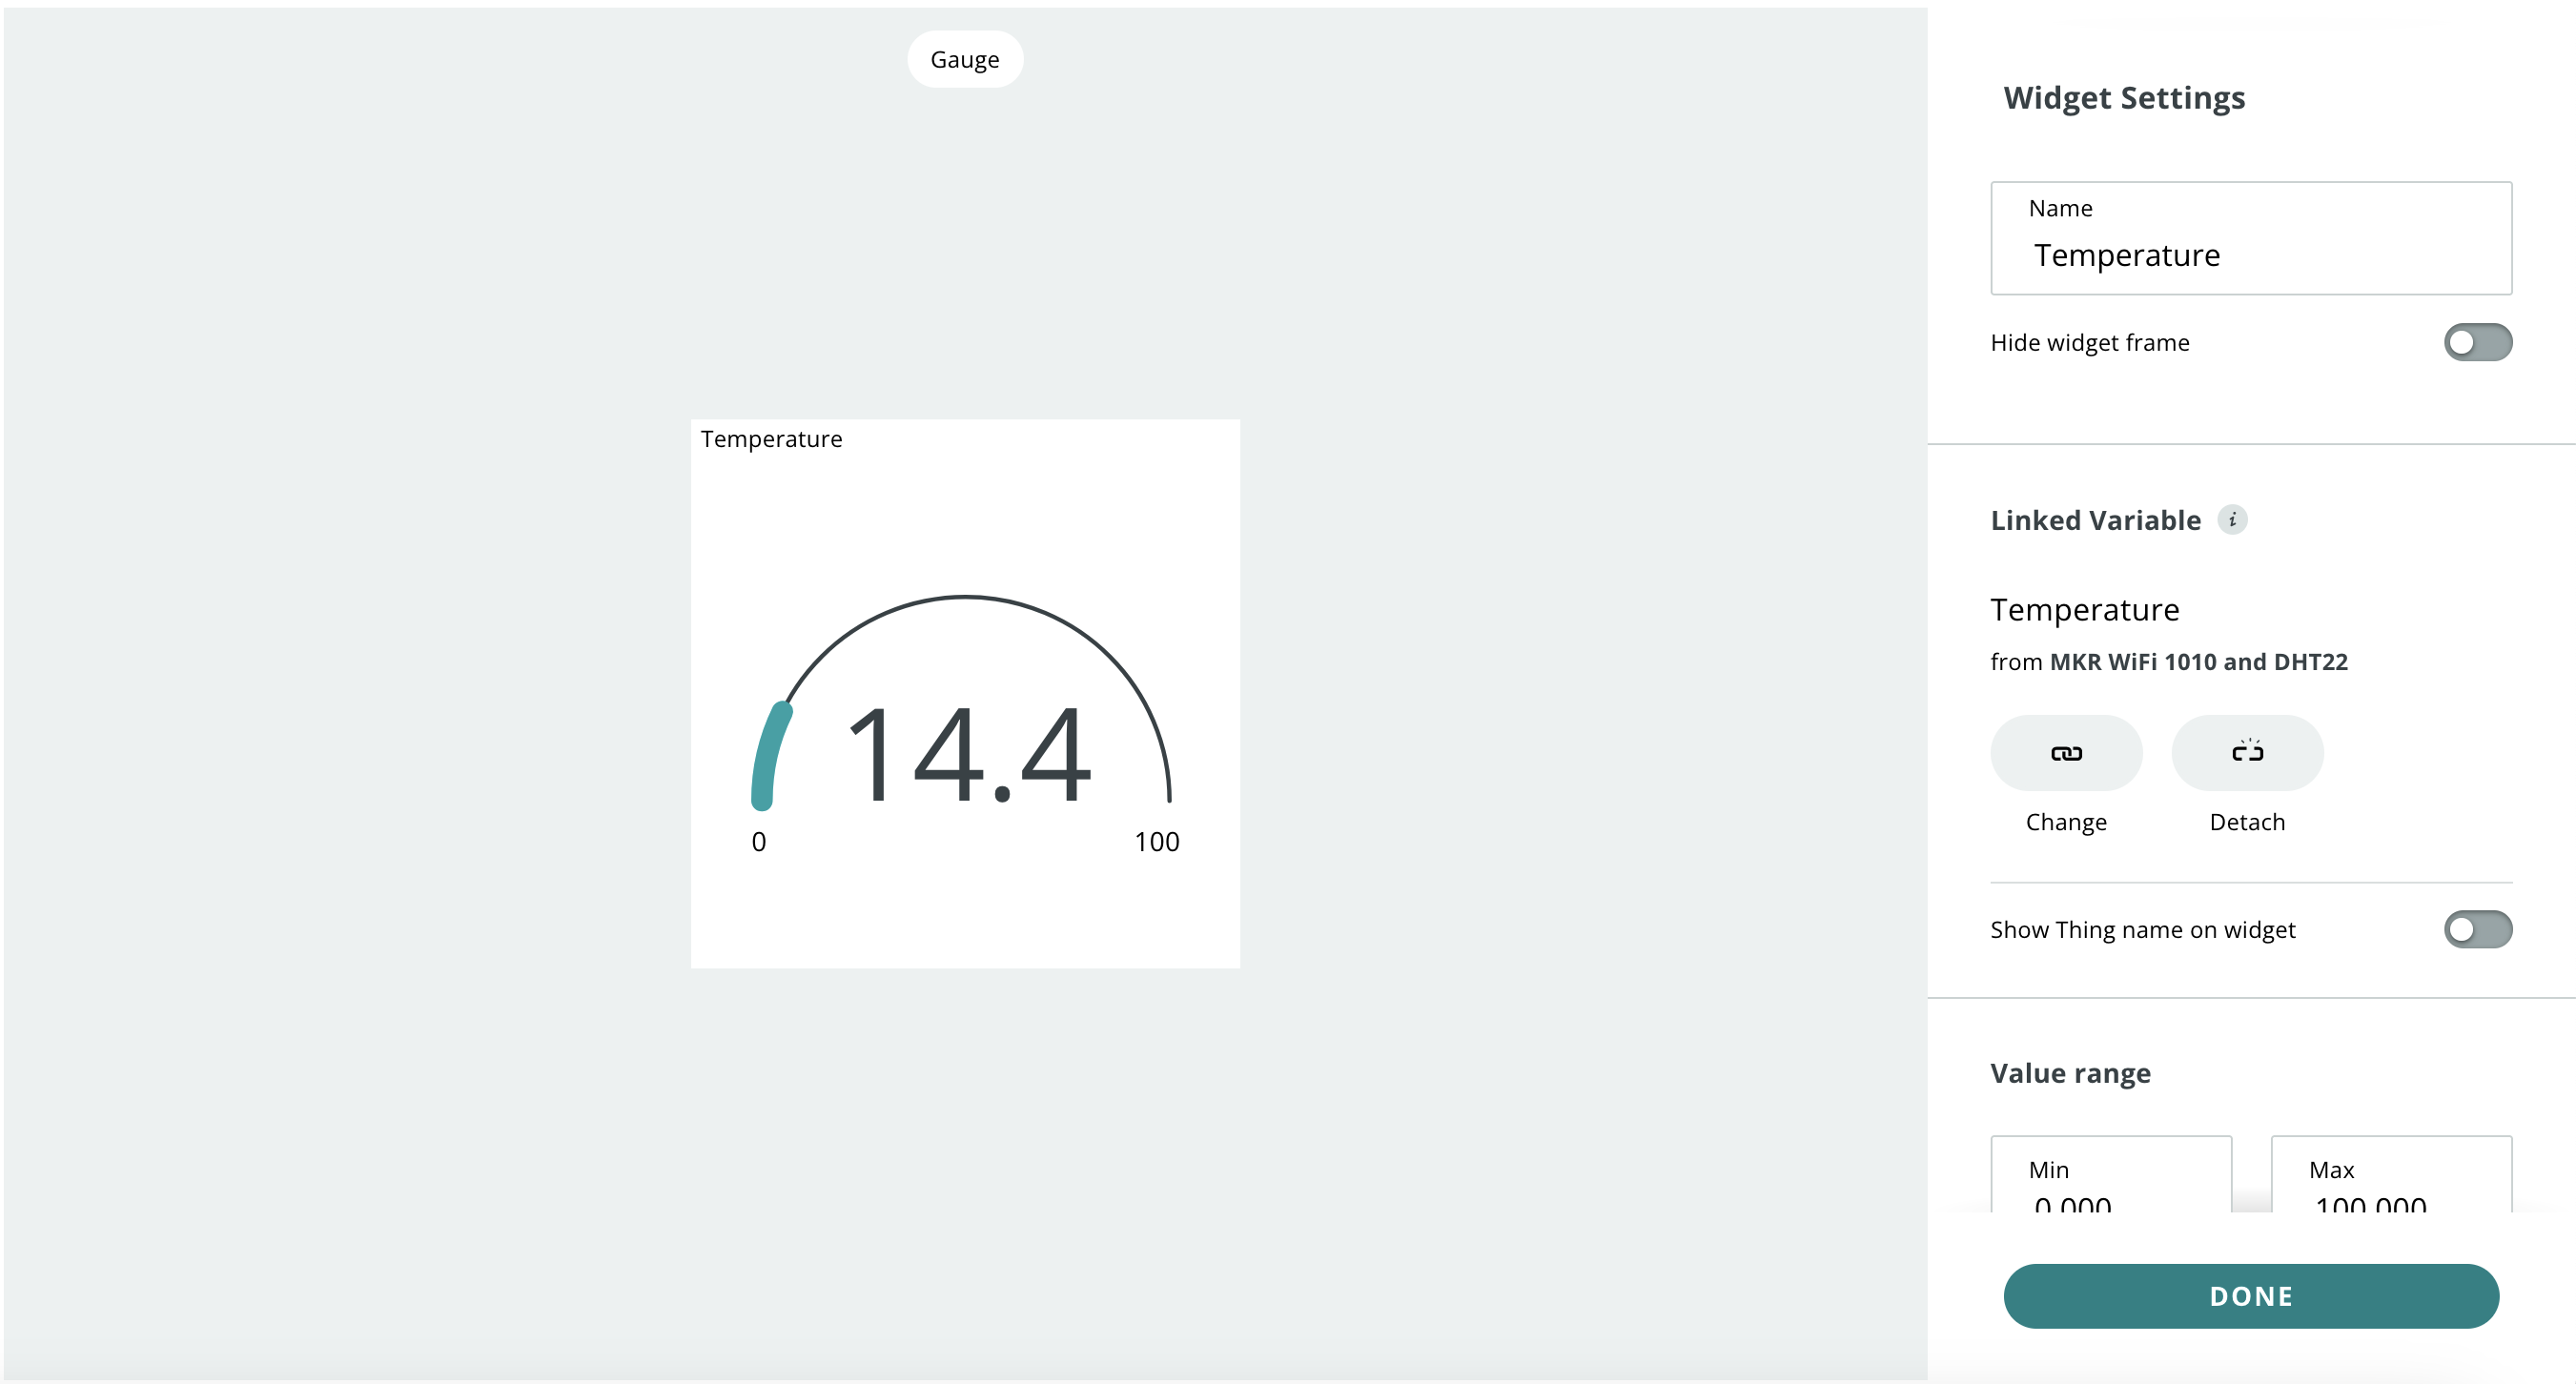
Task: Click the Temperature title on widget preview
Action: tap(771, 439)
